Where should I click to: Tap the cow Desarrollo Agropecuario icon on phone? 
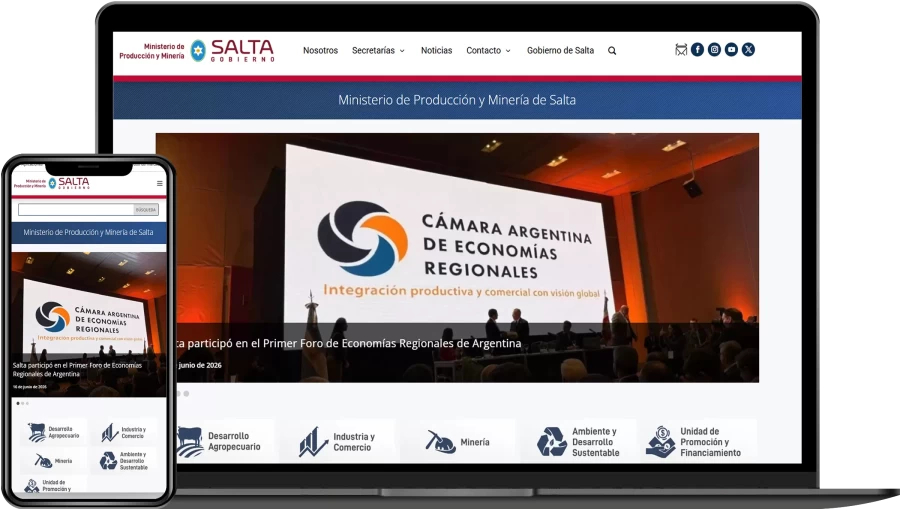37,432
